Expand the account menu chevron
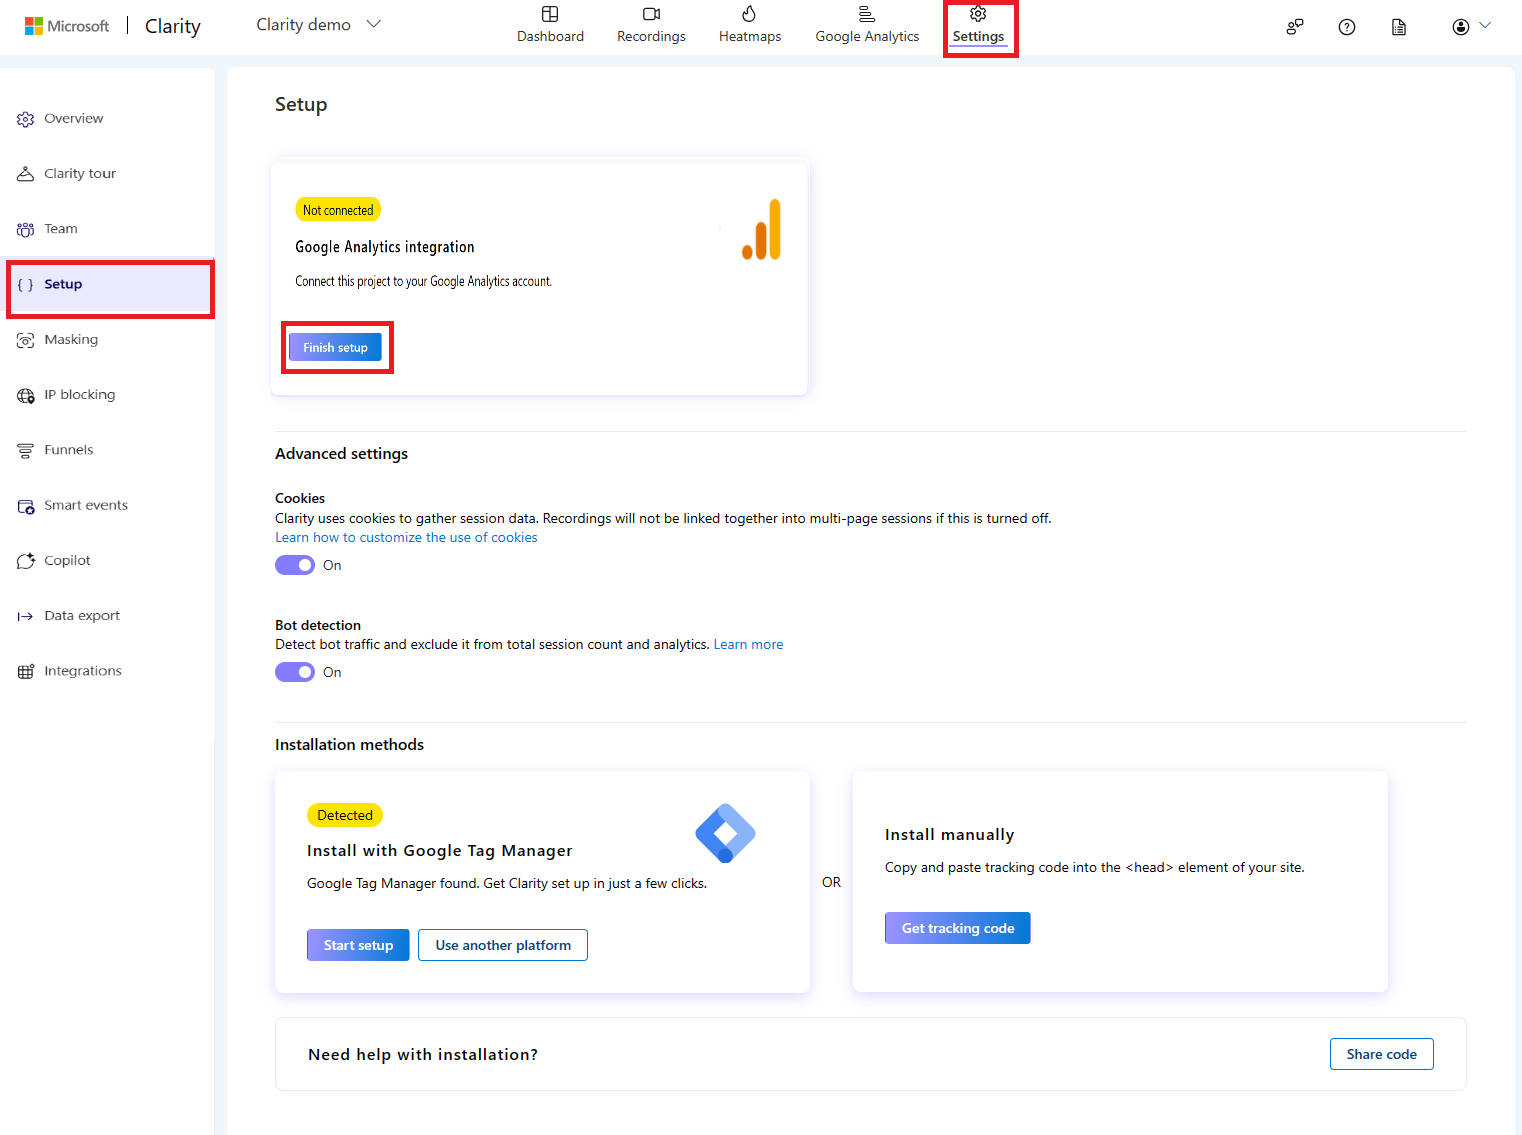The image size is (1522, 1135). click(x=1485, y=26)
